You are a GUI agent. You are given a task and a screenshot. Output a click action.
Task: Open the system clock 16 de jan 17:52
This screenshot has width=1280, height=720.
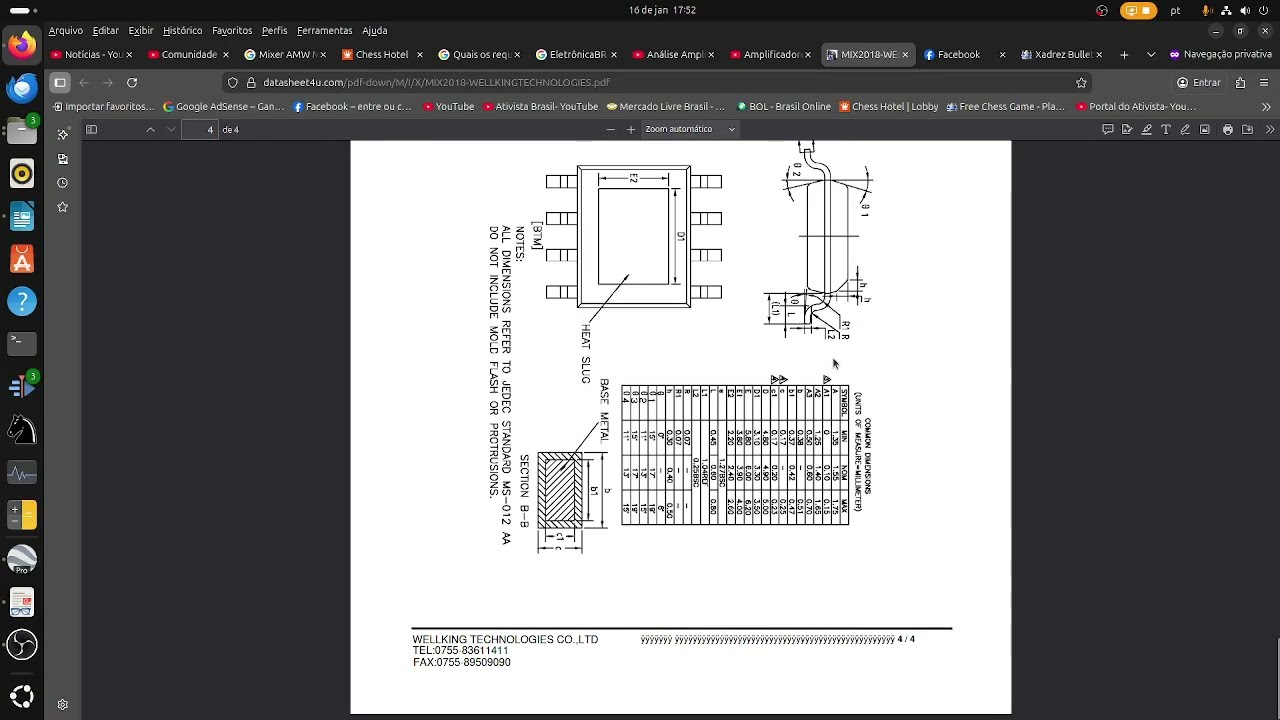pos(662,10)
